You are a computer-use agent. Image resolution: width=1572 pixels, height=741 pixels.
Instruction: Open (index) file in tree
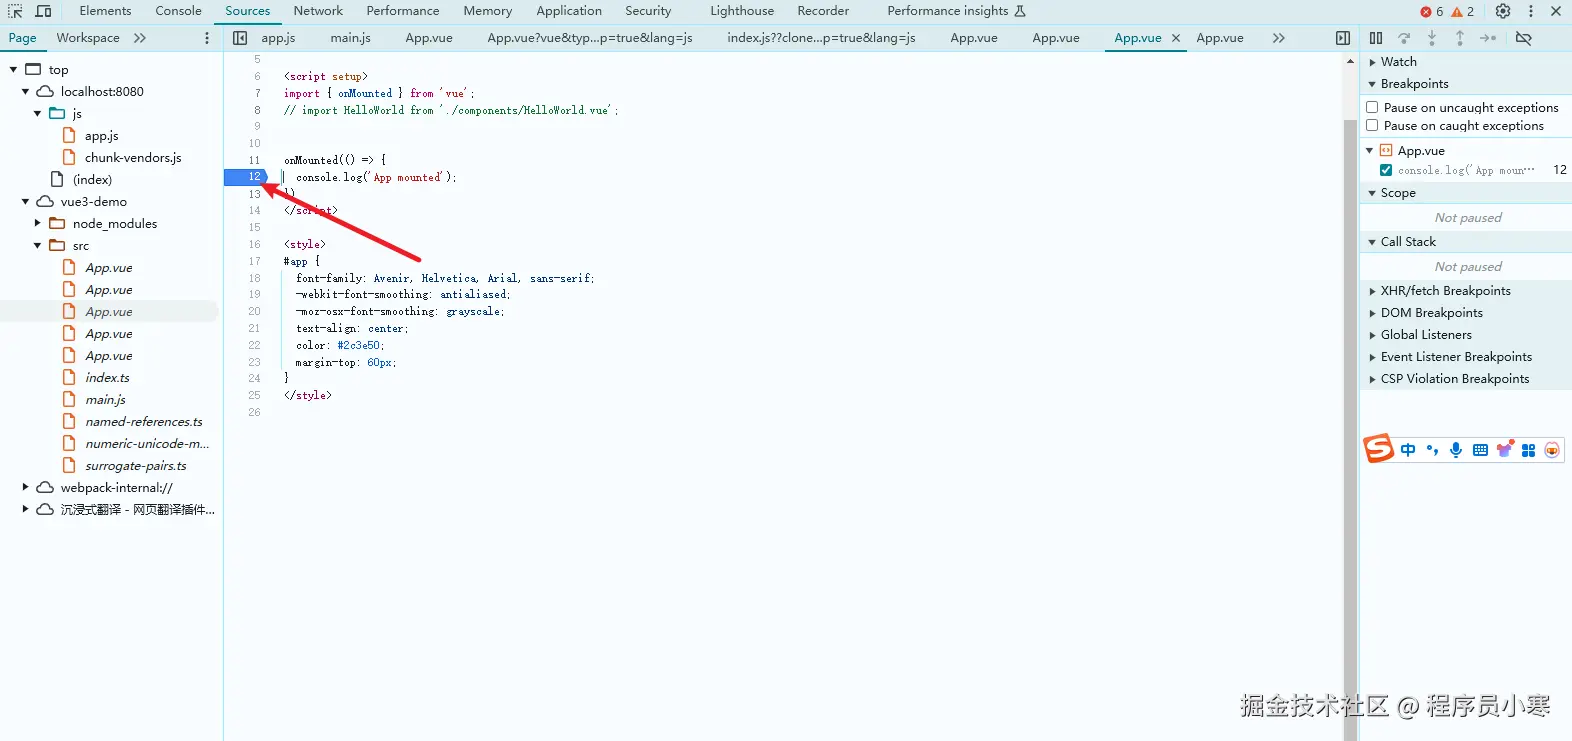point(92,179)
